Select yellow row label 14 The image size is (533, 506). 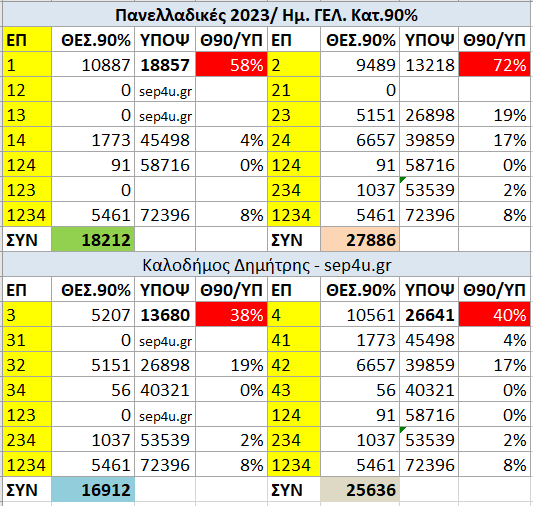[x=27, y=140]
